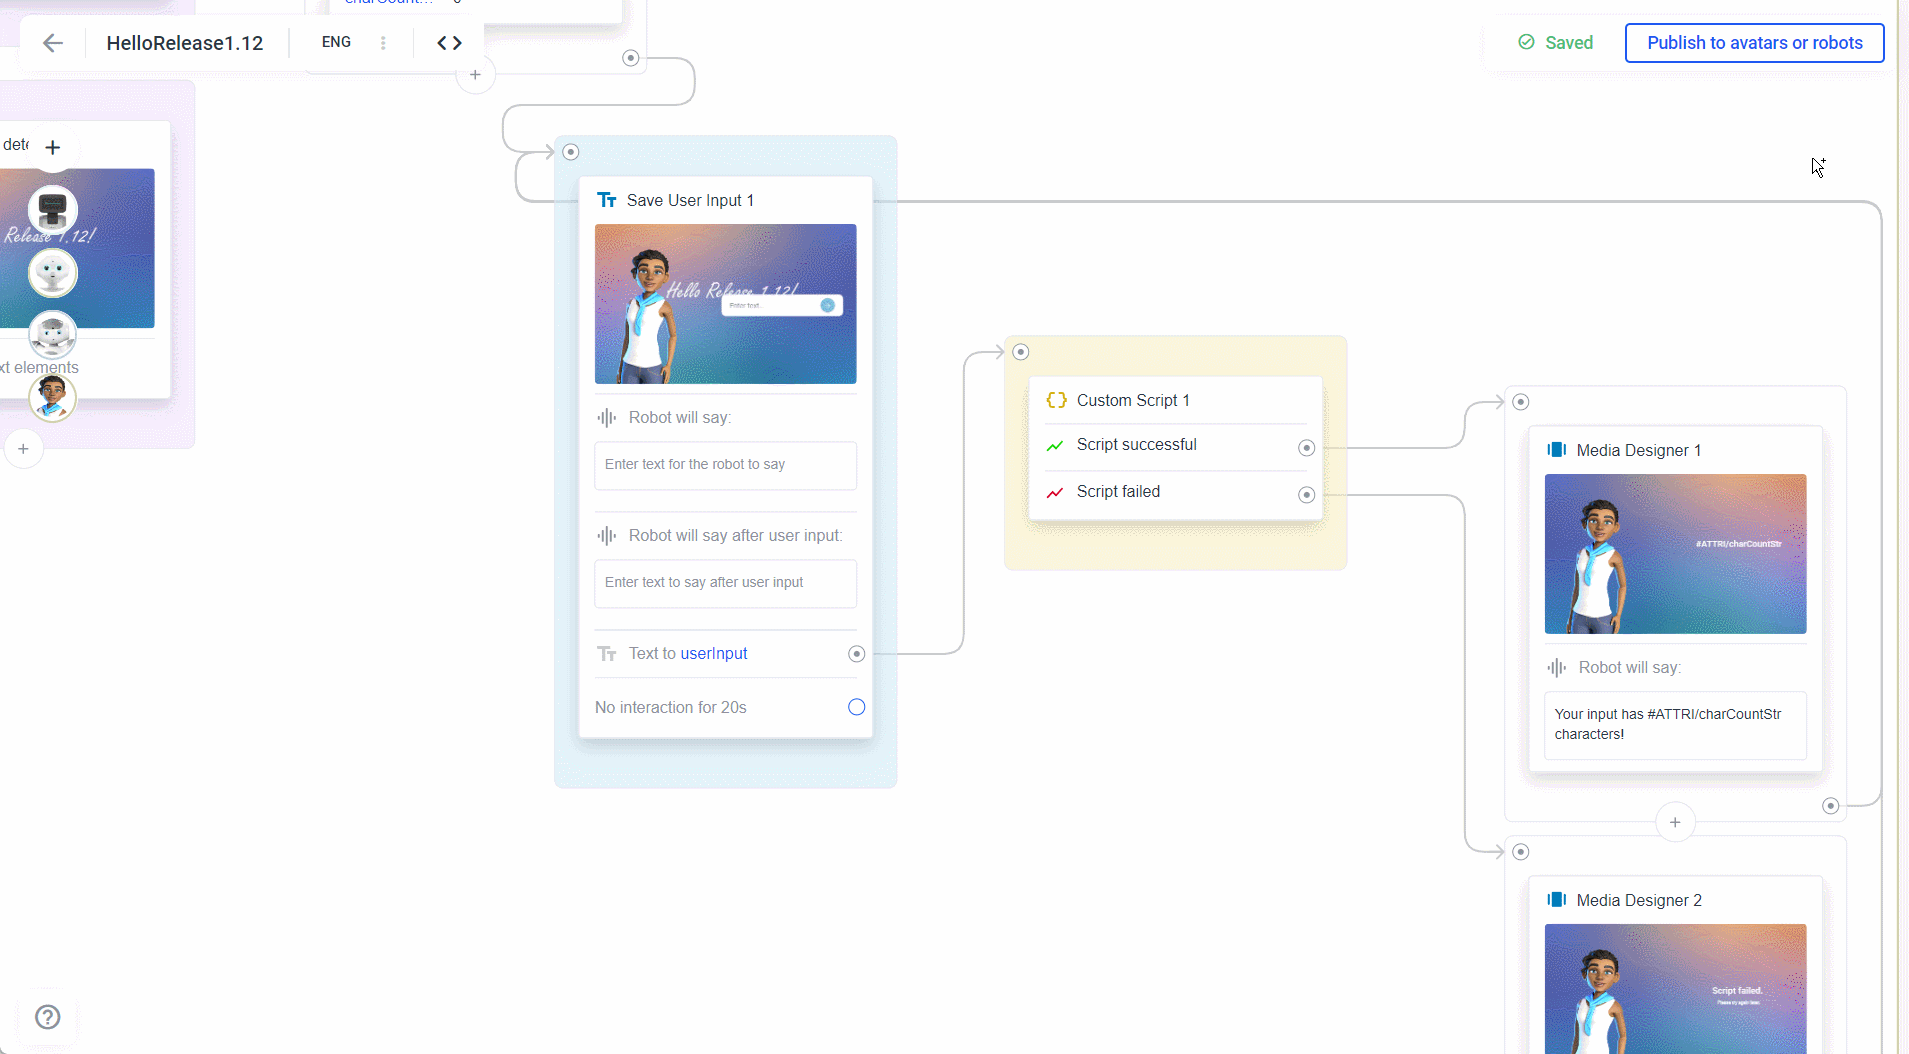Open the Media Designer 1 preview thumbnail

(x=1675, y=554)
